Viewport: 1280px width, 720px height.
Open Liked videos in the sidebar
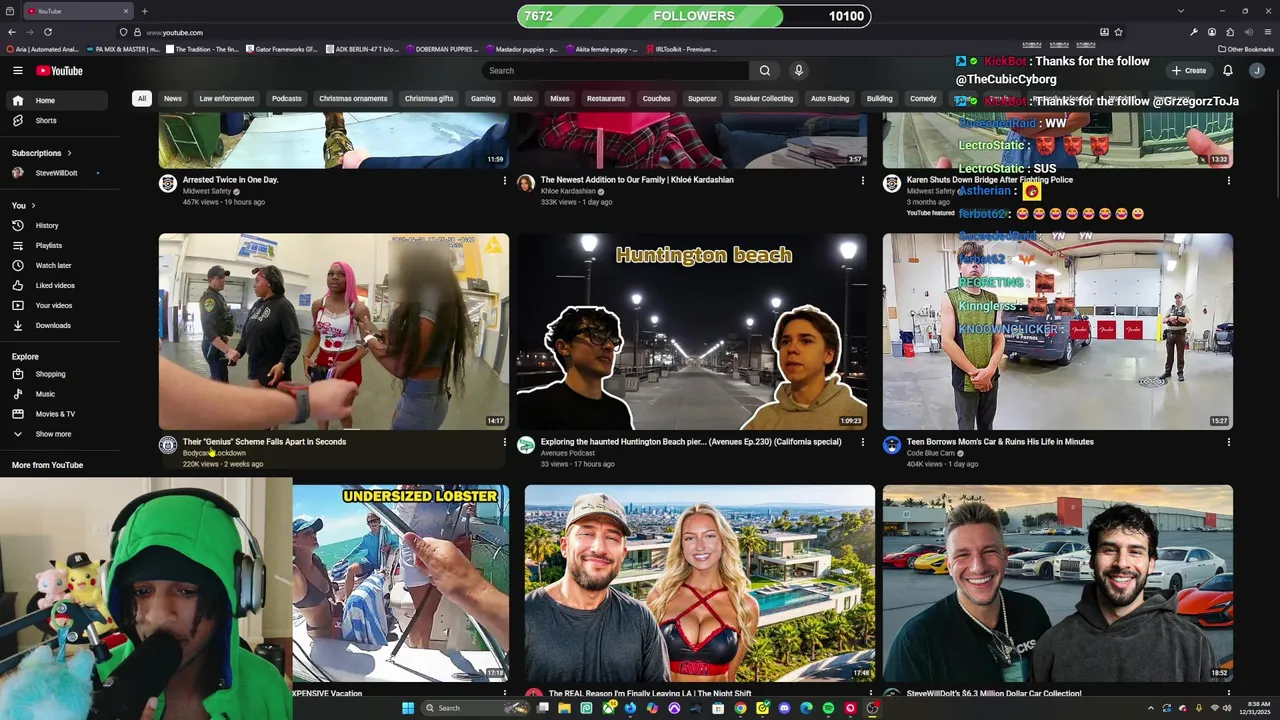coord(55,285)
